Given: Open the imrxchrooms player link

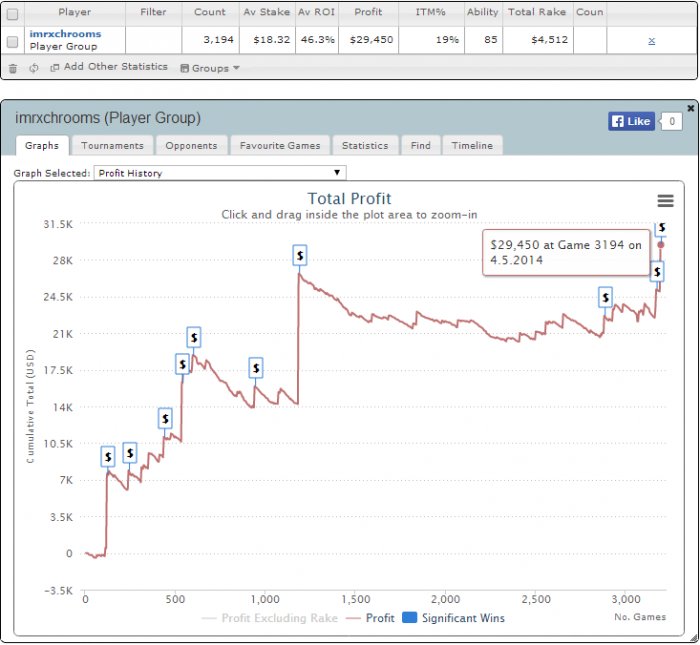Looking at the screenshot, I should coord(65,34).
